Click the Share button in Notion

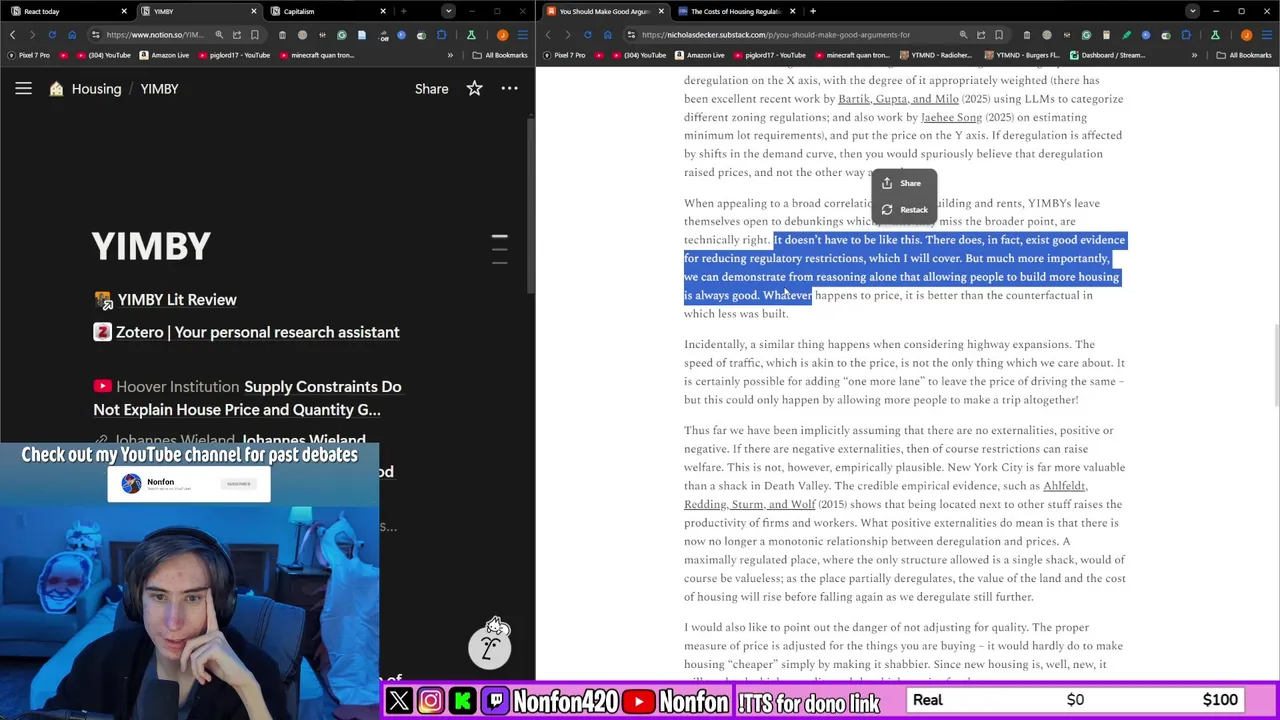(432, 89)
